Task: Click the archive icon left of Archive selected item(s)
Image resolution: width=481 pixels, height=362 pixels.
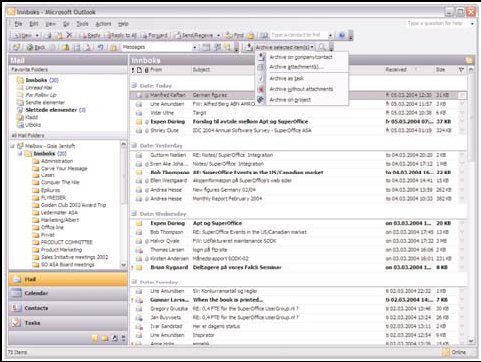Action: pyautogui.click(x=249, y=47)
